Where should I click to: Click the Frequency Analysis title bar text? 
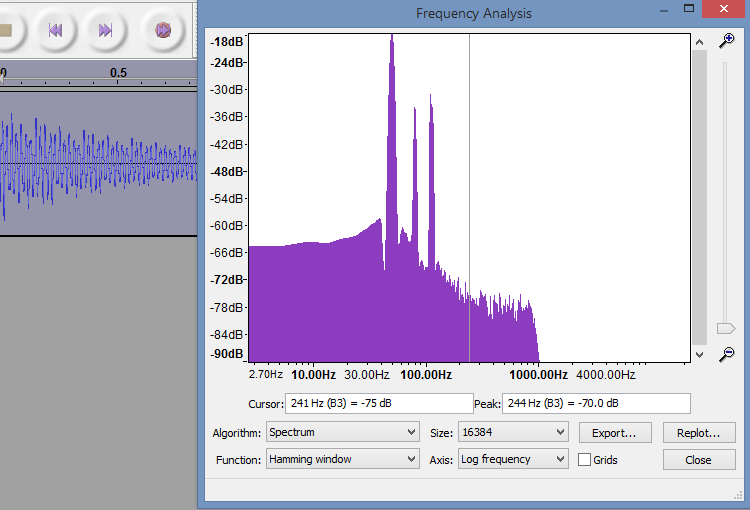[474, 13]
